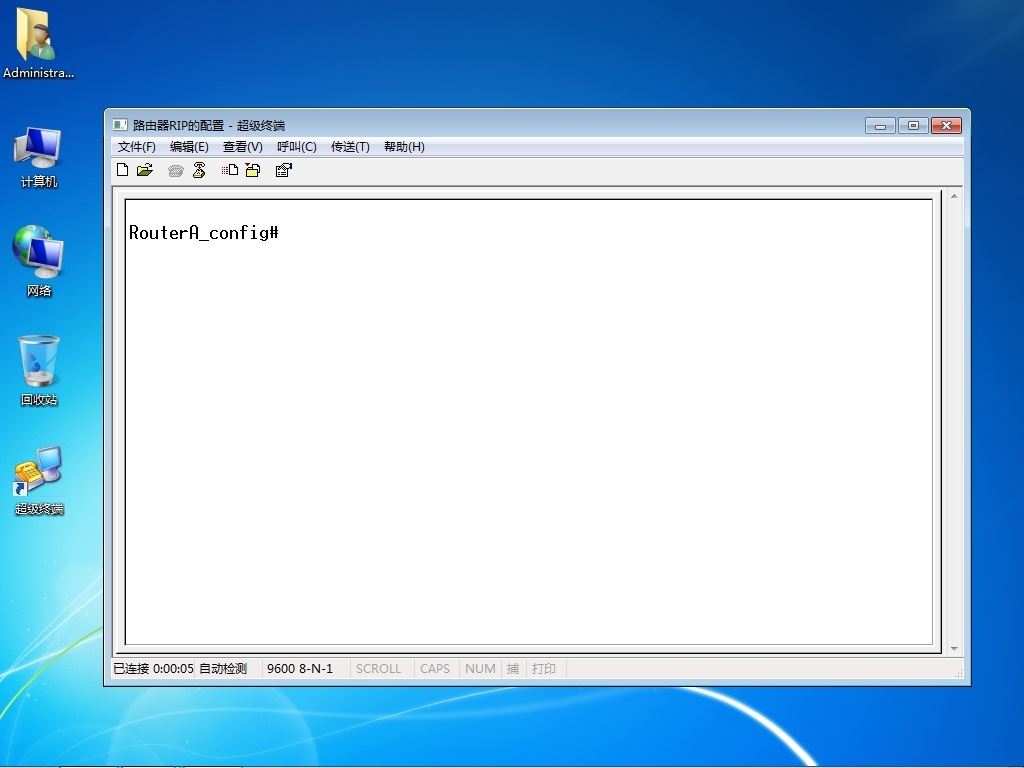Click the Receive file toolbar icon
The height and width of the screenshot is (768, 1024).
pos(253,170)
